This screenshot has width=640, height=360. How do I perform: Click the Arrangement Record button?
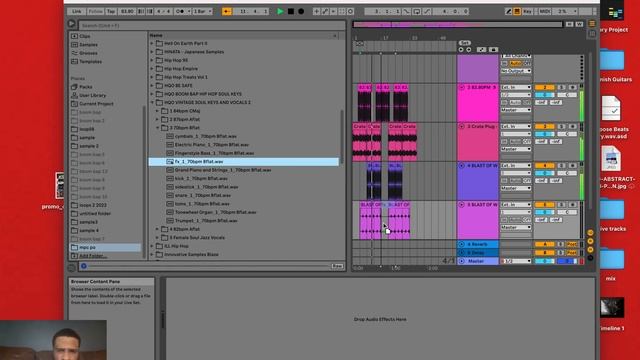click(x=301, y=11)
